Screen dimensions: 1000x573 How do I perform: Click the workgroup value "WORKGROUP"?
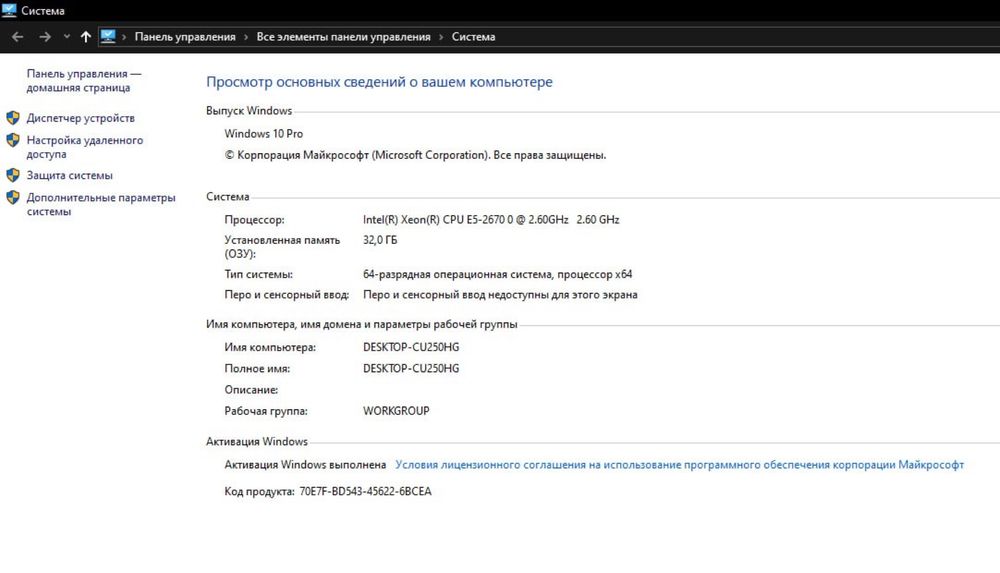point(396,411)
